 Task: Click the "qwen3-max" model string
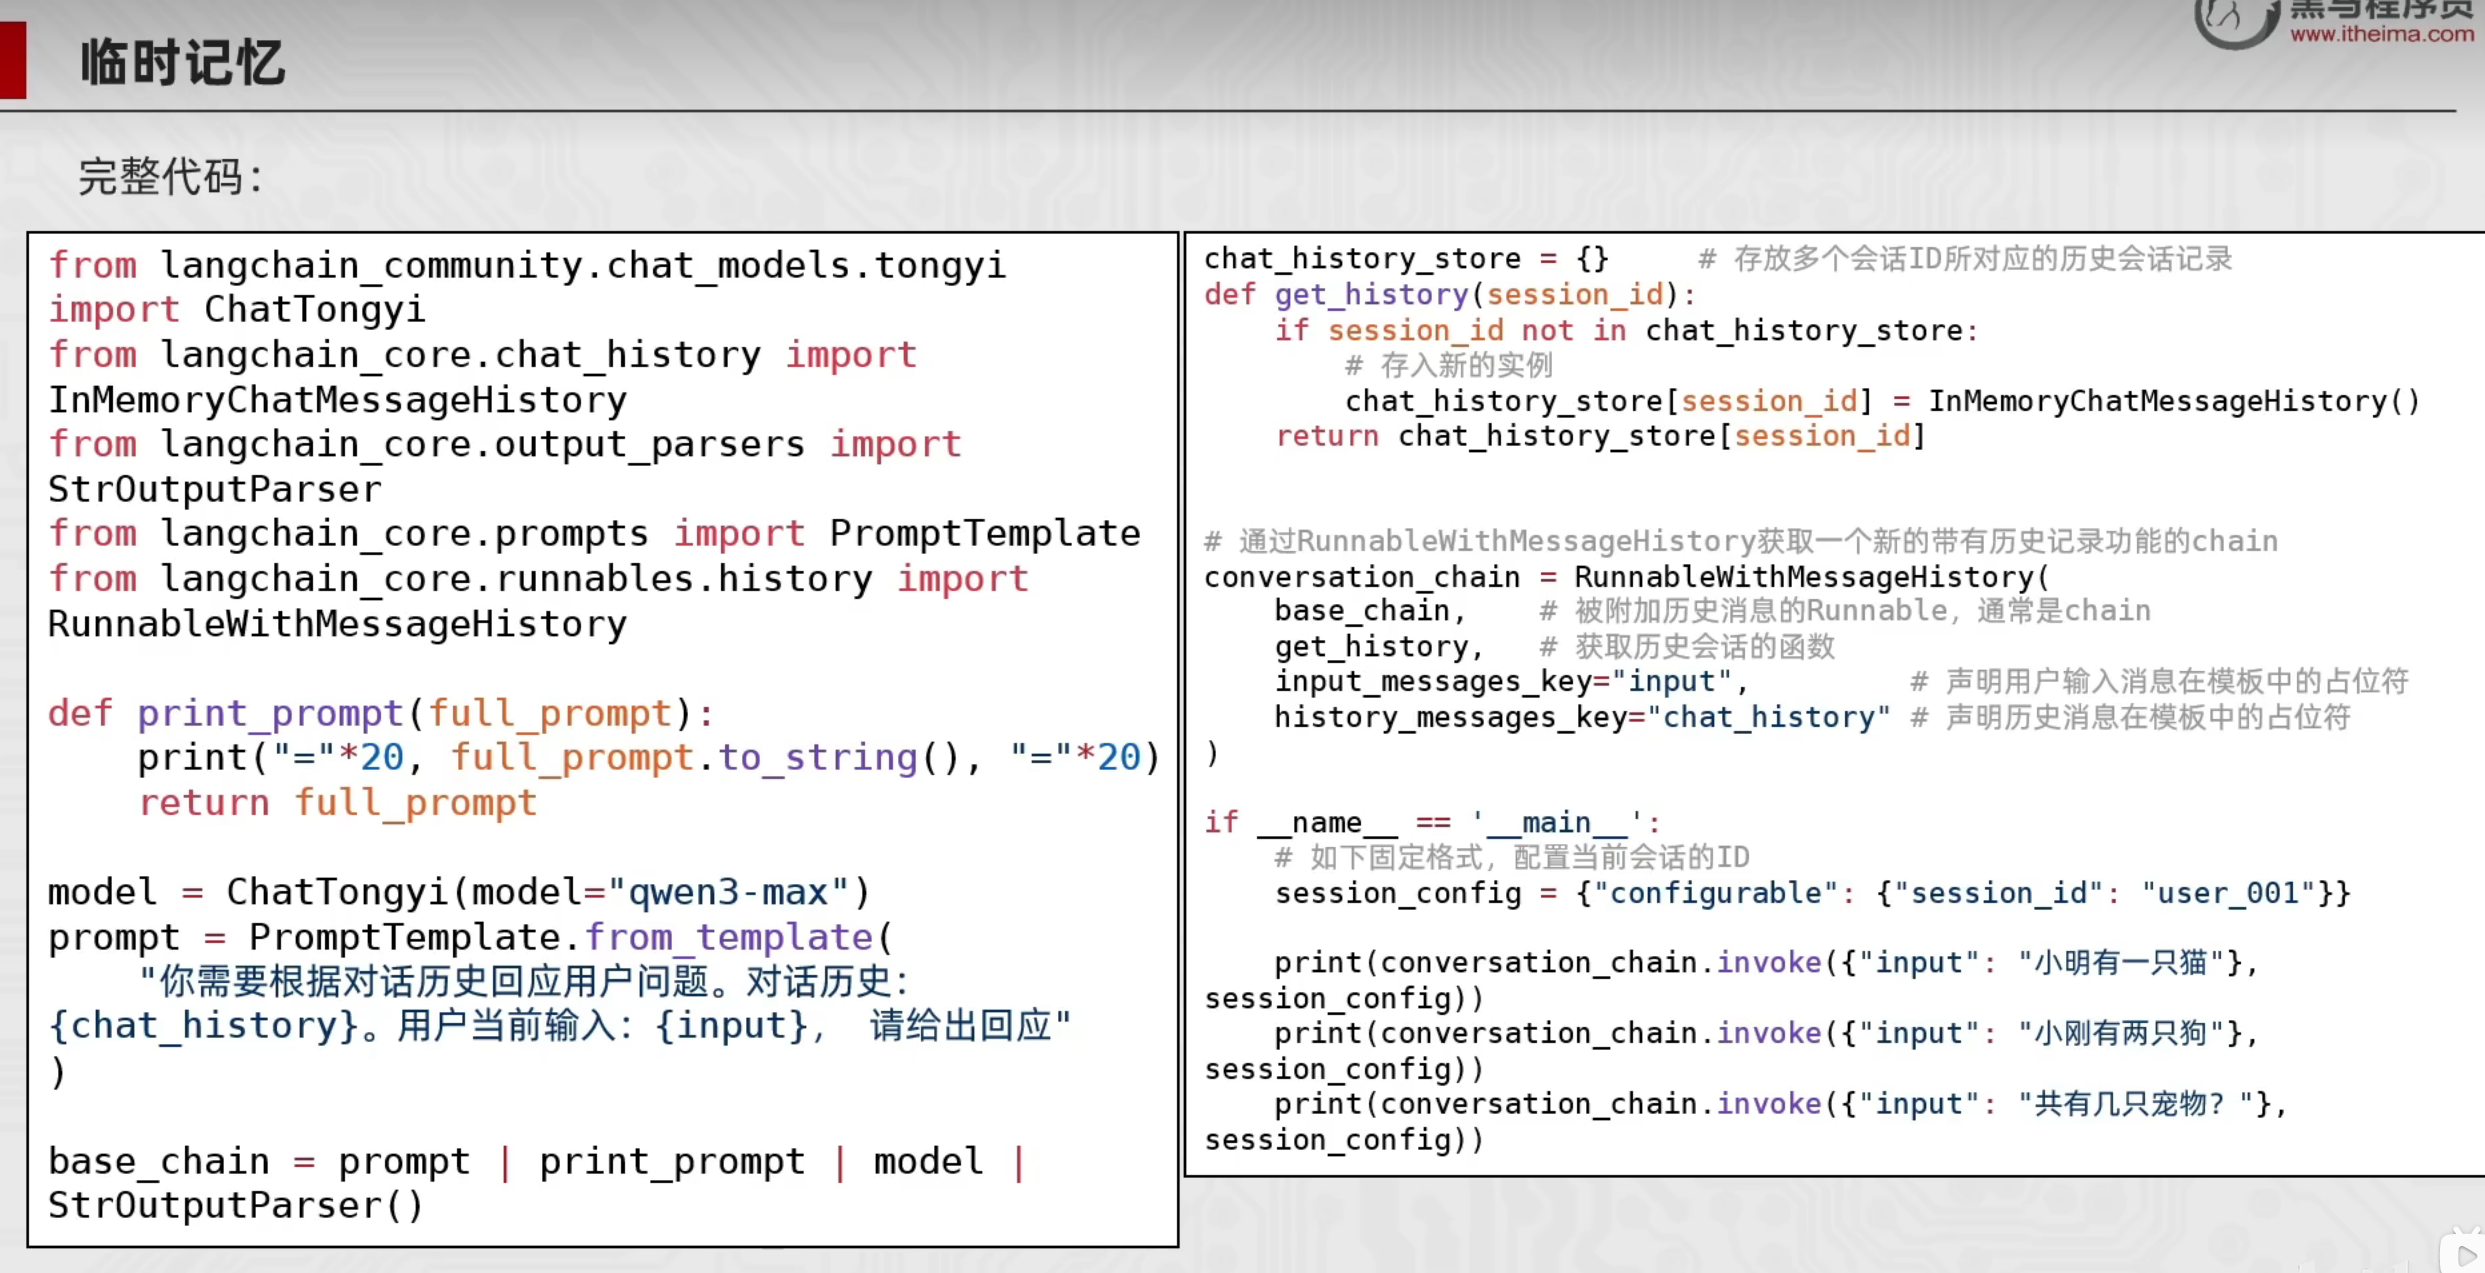pyautogui.click(x=728, y=892)
